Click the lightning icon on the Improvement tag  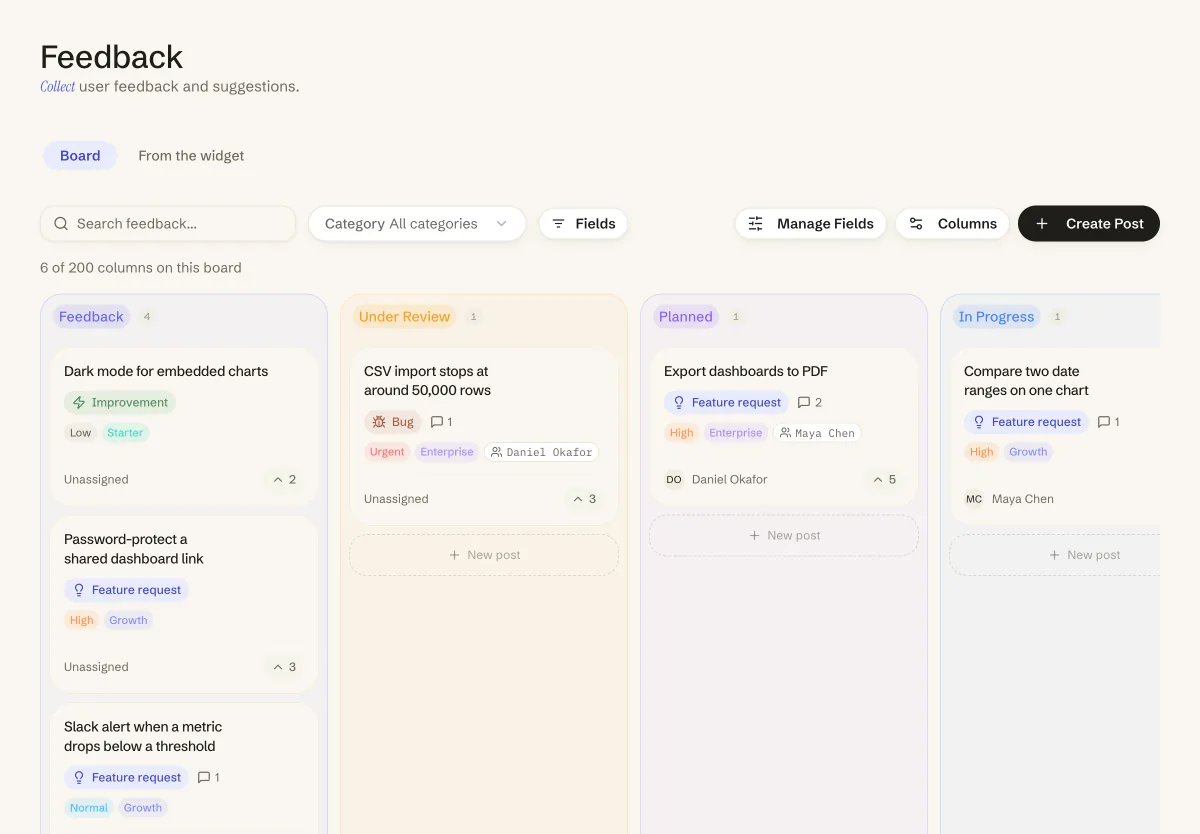[79, 403]
